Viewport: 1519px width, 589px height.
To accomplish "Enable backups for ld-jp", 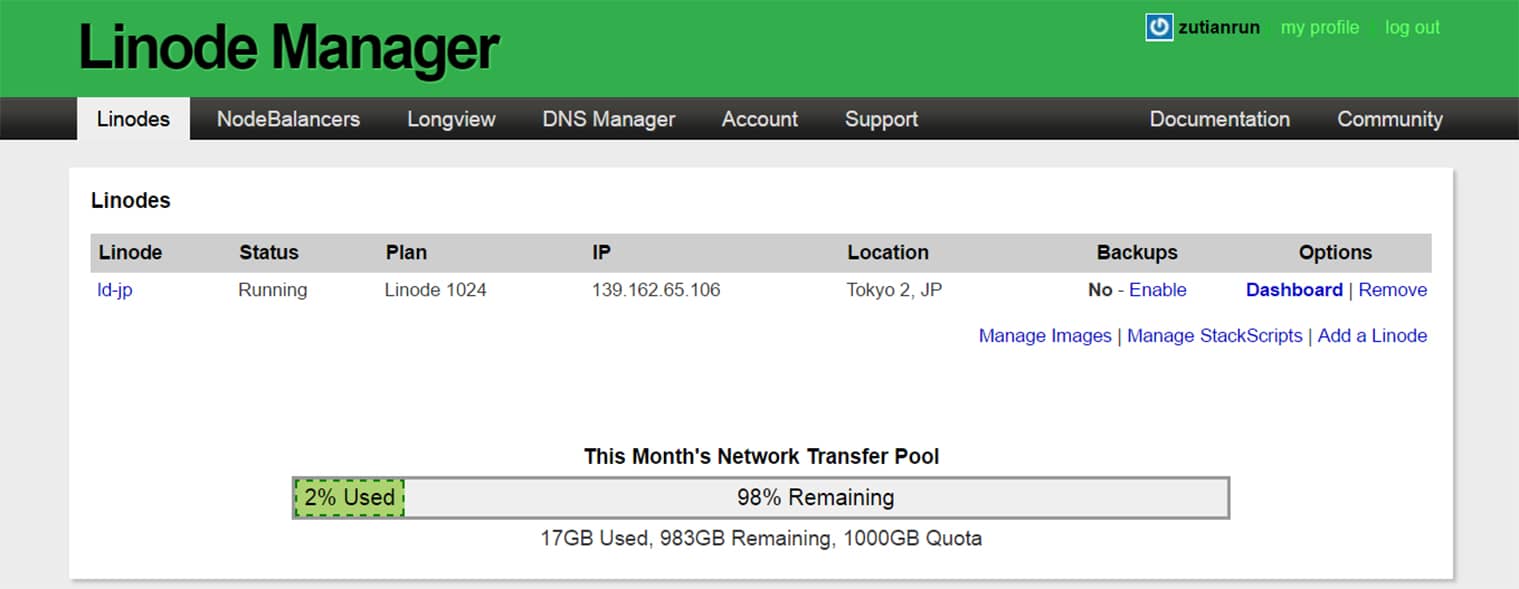I will coord(1158,290).
